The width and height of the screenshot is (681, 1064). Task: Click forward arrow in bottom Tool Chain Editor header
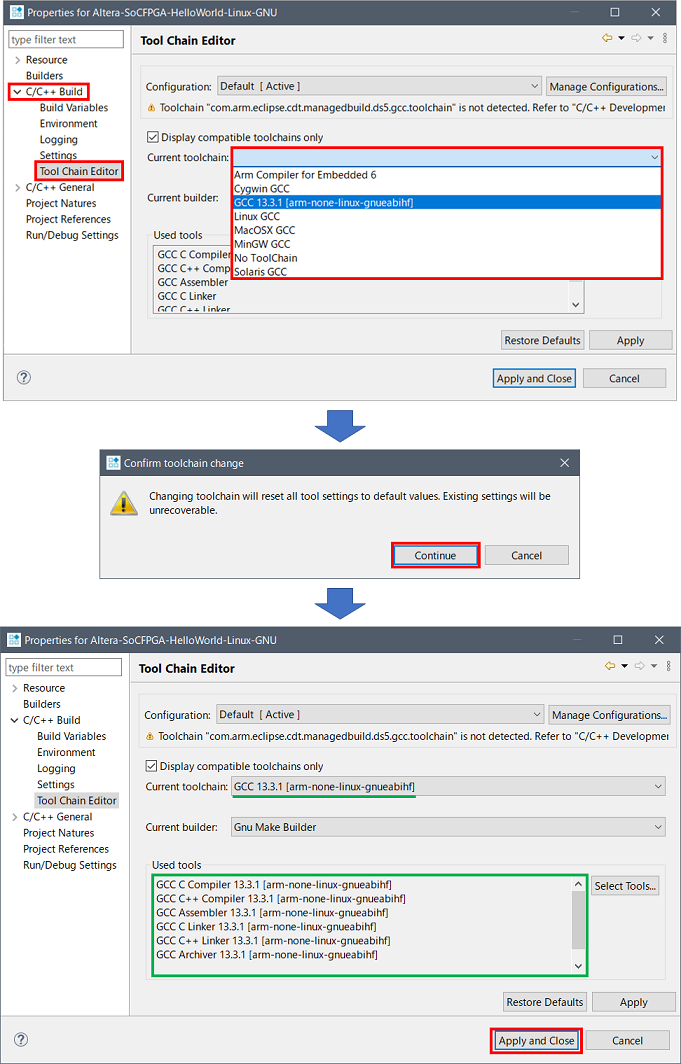click(640, 666)
